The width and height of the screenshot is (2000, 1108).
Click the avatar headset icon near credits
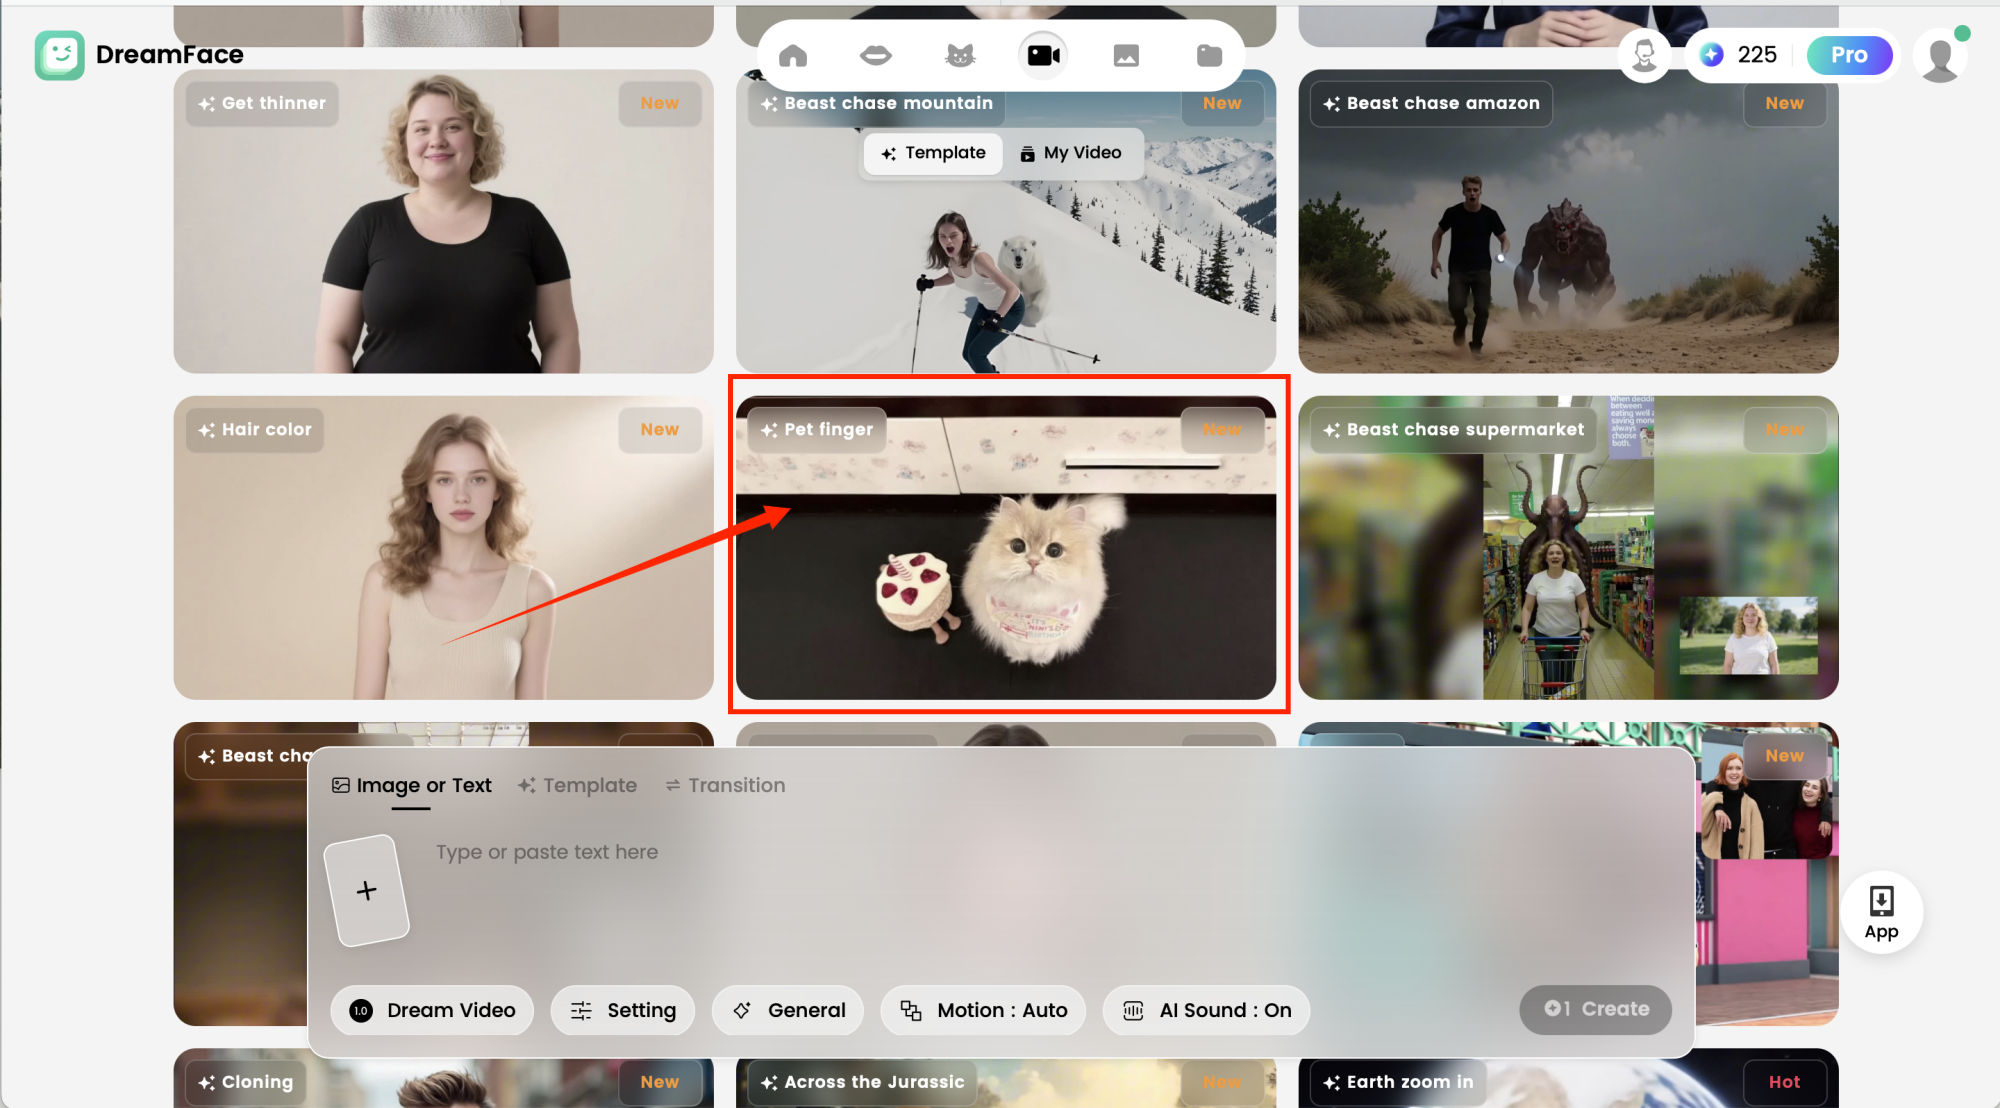tap(1645, 55)
